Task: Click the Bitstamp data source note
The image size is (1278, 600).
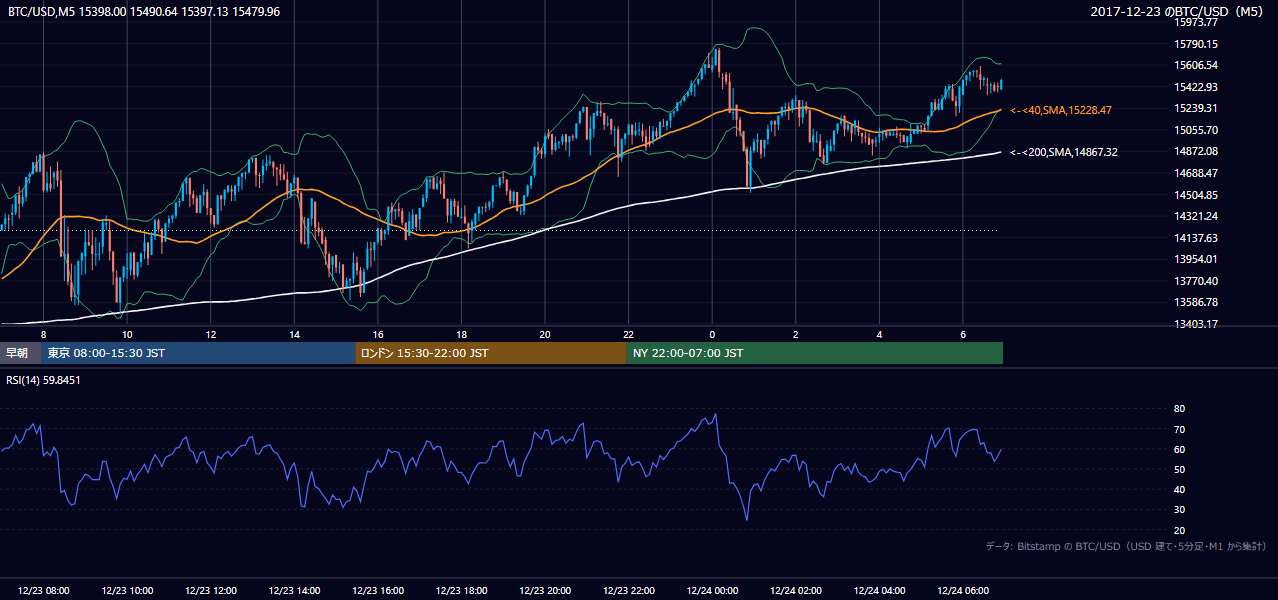Action: [x=1126, y=546]
